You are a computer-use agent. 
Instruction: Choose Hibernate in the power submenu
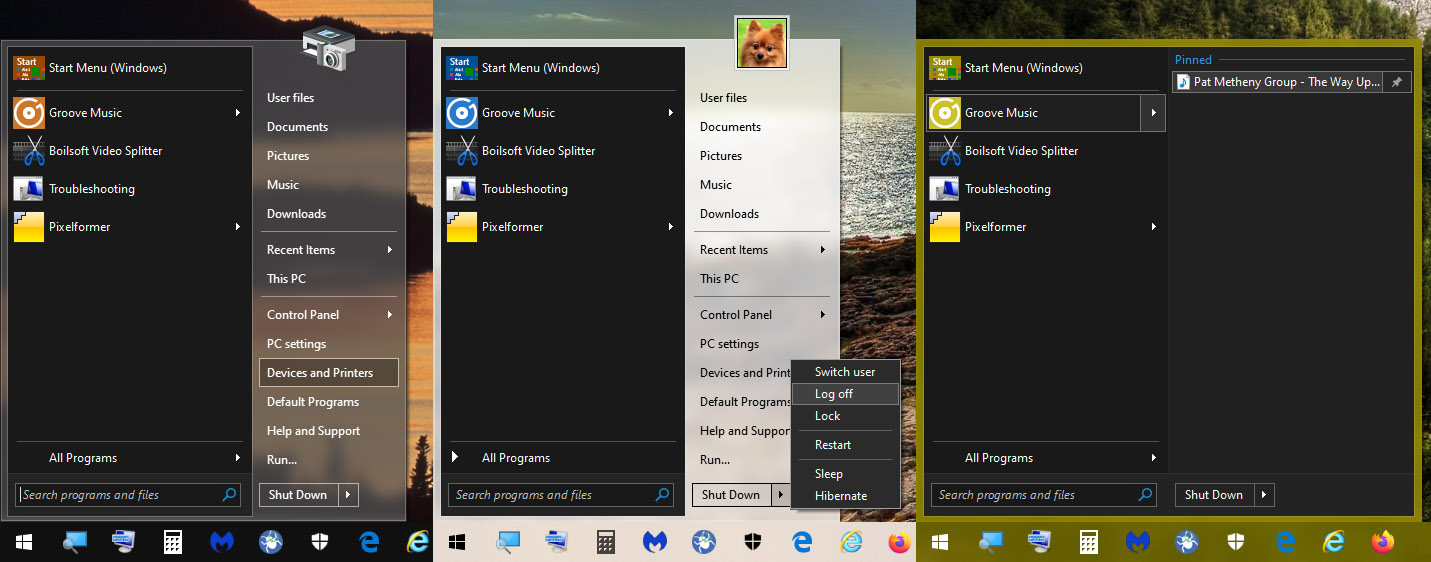[x=840, y=496]
